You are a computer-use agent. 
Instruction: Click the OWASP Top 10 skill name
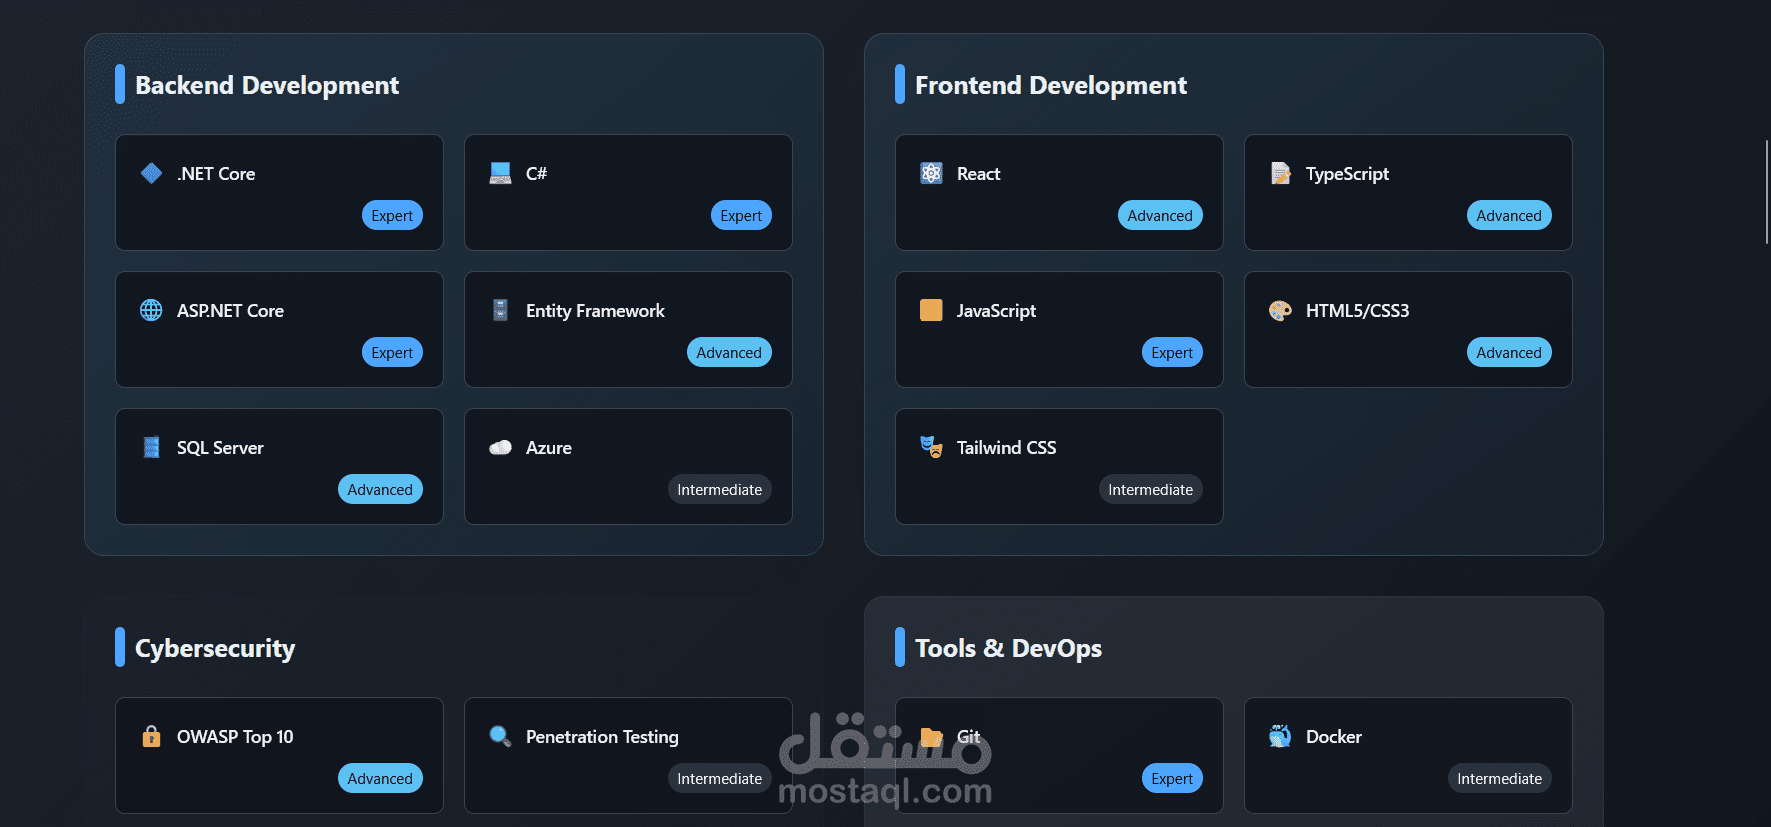coord(235,736)
